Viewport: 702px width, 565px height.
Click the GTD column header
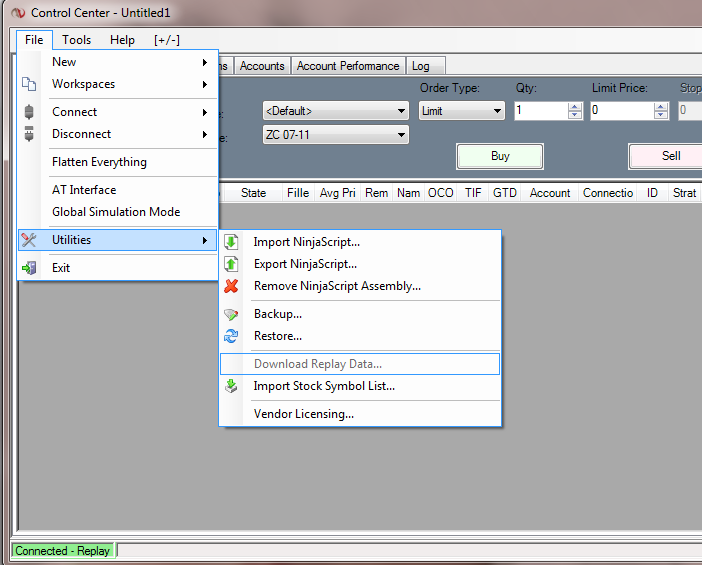click(x=505, y=193)
